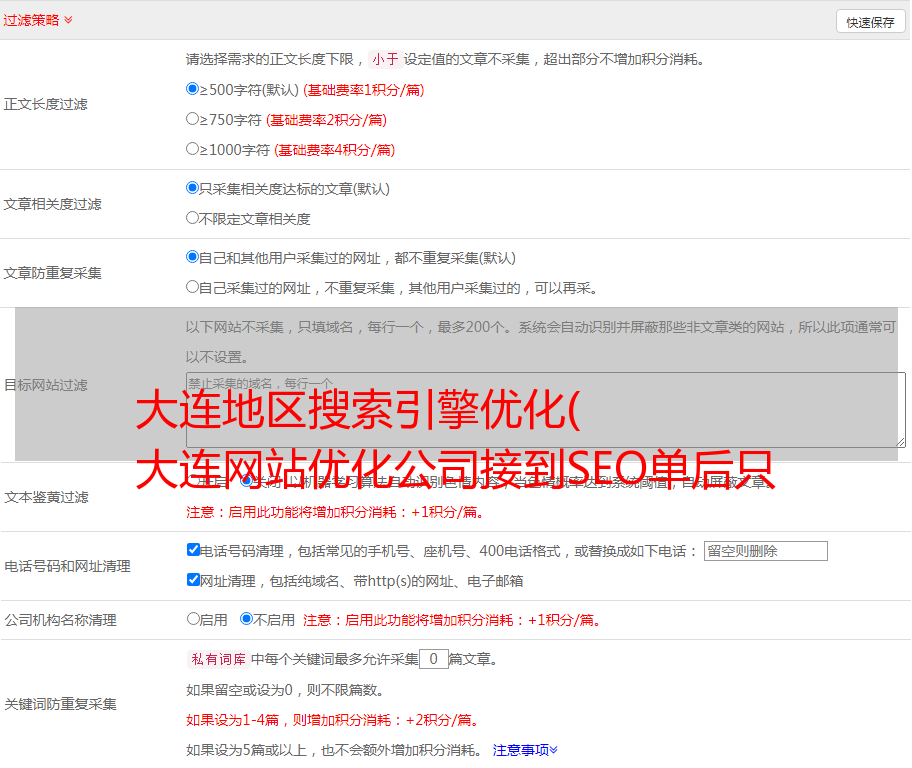Click the 快速保存 button

[x=870, y=22]
